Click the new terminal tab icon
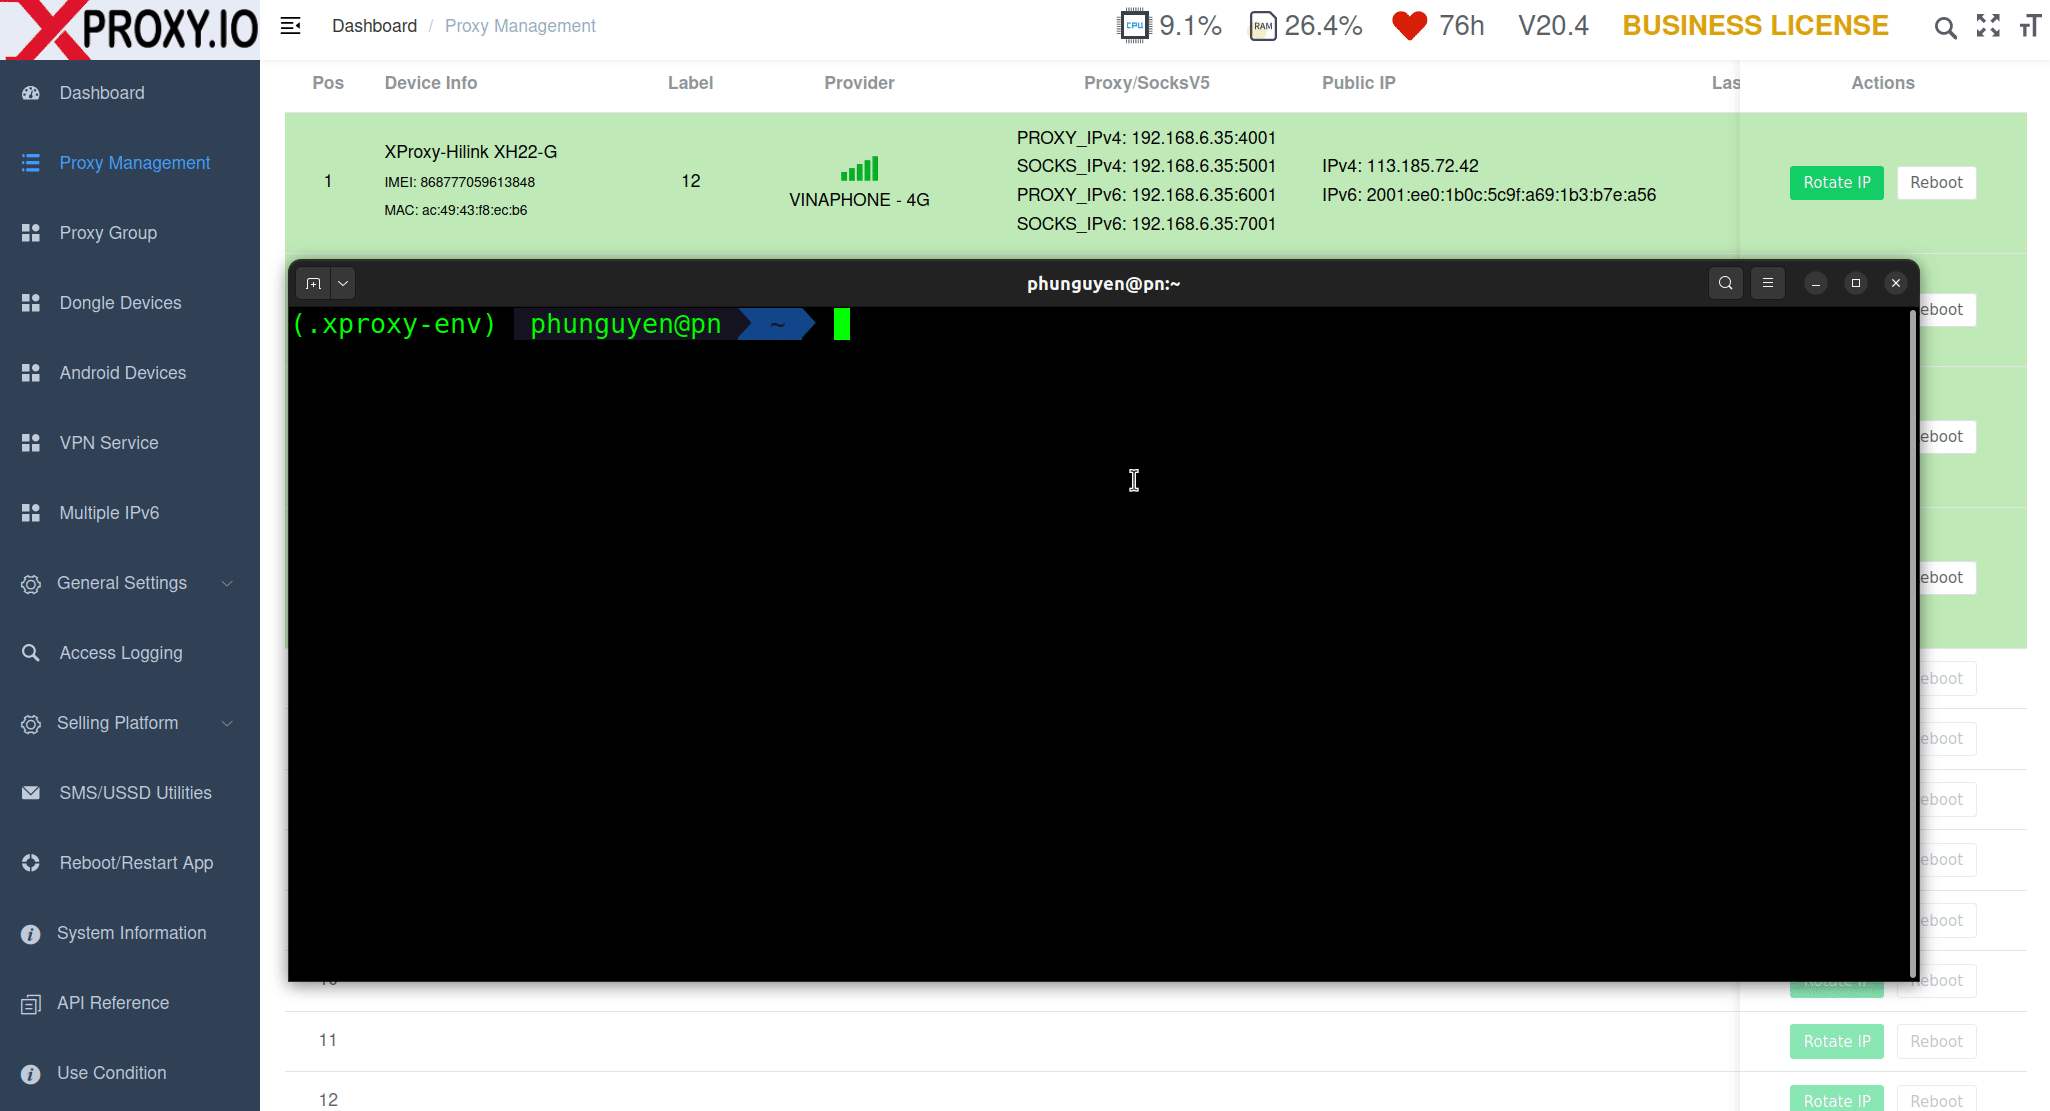This screenshot has width=2050, height=1111. [313, 283]
